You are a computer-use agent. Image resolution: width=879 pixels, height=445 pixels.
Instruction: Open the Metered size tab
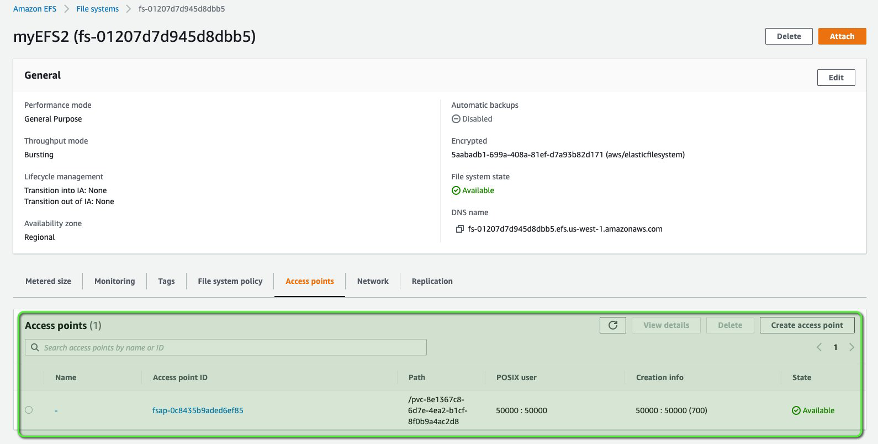tap(48, 281)
